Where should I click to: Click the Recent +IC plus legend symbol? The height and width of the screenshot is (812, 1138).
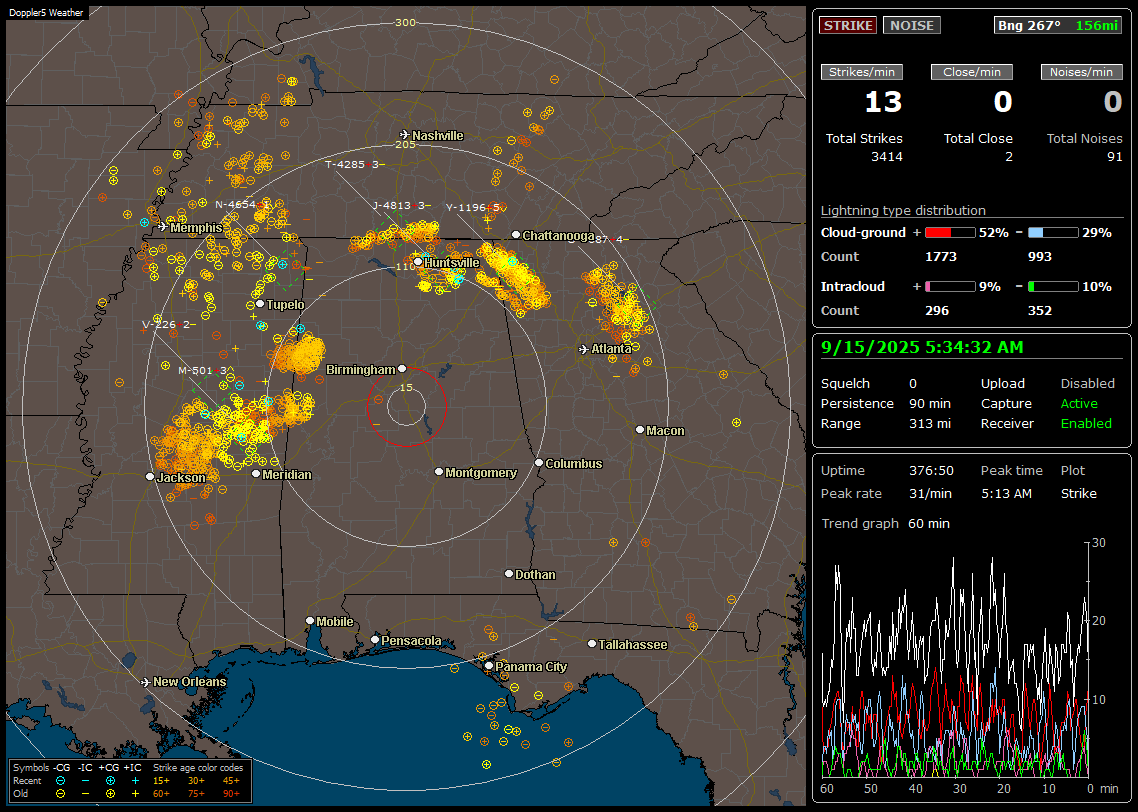pyautogui.click(x=135, y=781)
